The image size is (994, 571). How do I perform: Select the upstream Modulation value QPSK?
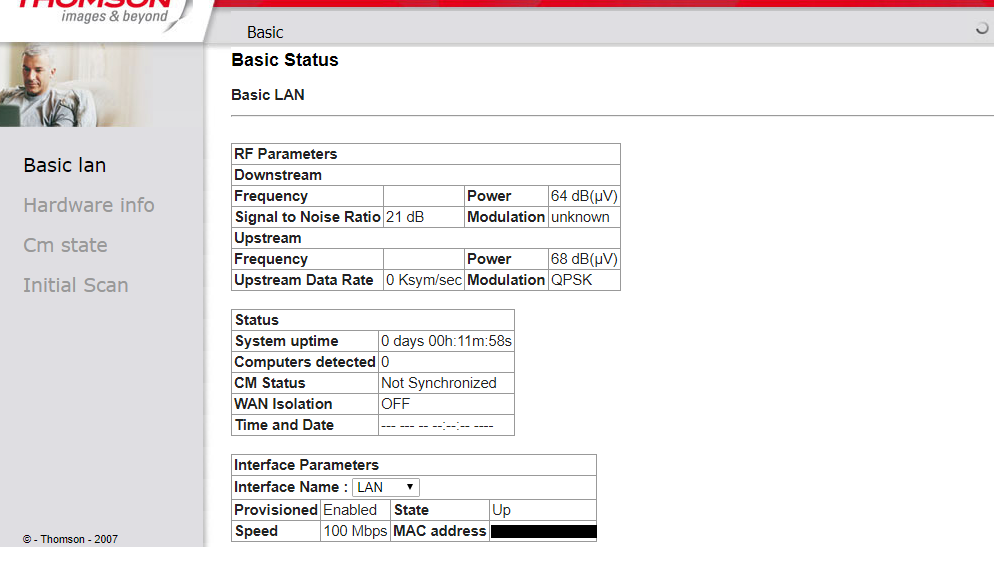(571, 280)
